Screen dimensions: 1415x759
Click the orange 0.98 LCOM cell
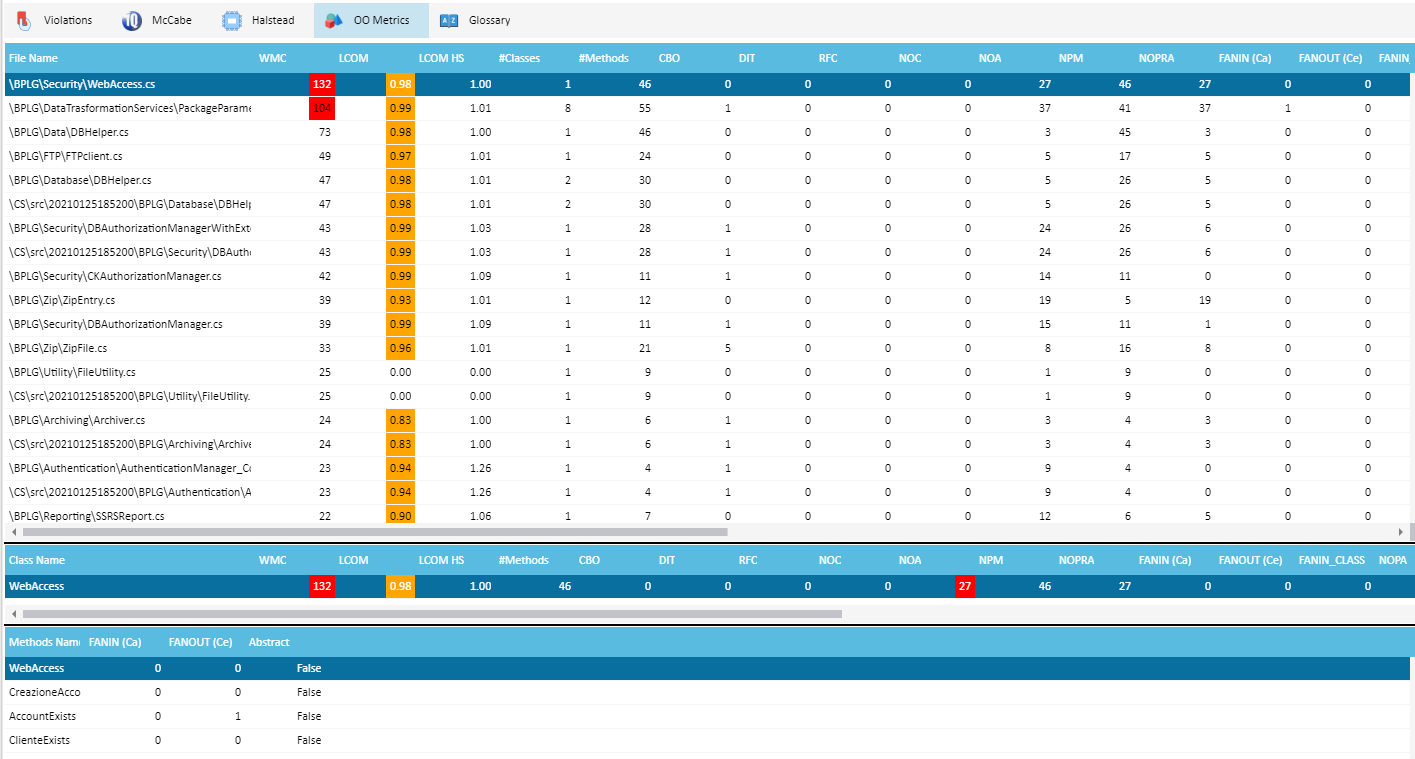[x=400, y=85]
